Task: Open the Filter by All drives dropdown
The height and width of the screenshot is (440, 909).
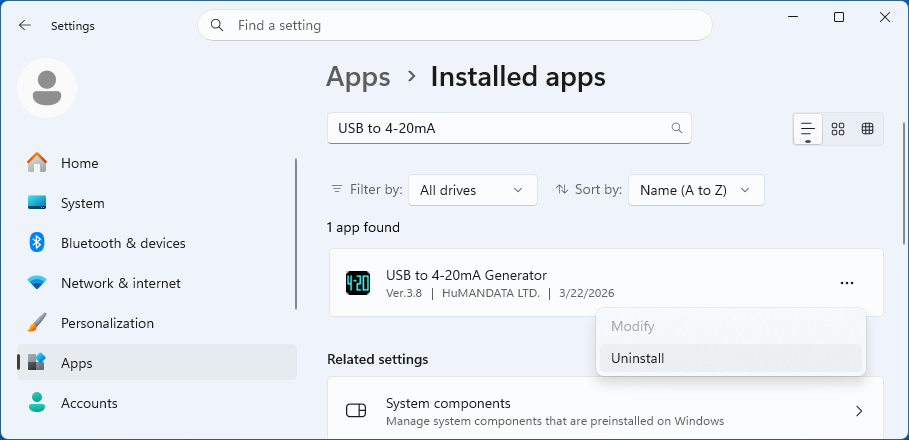Action: [x=472, y=190]
